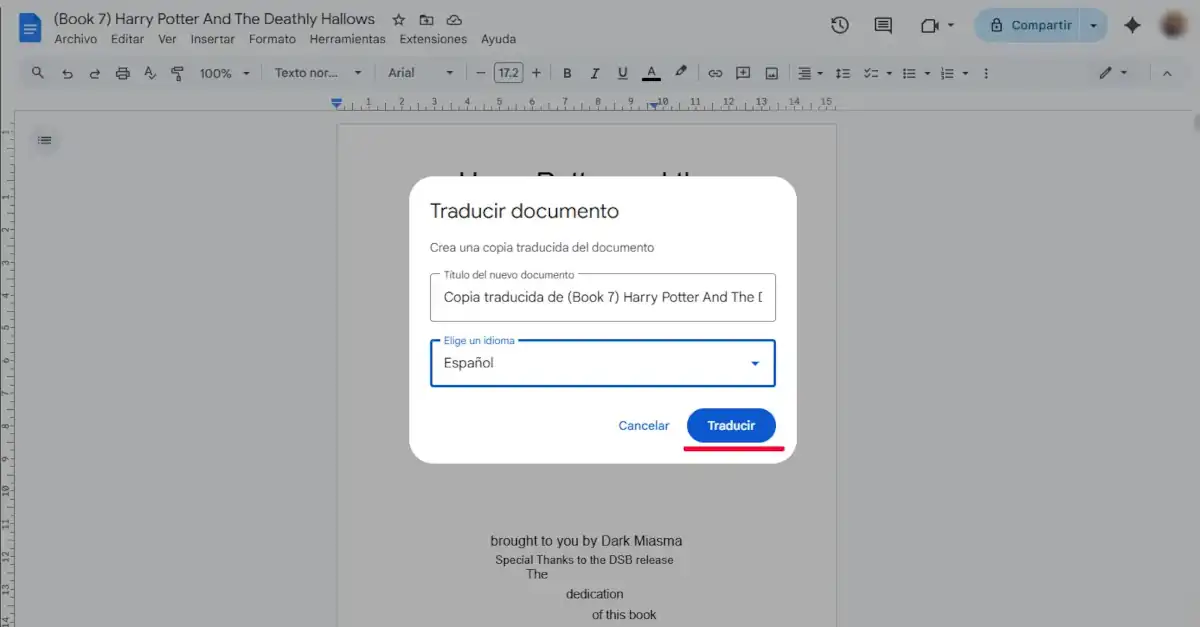Click Cancelar in the dialog

tap(643, 425)
